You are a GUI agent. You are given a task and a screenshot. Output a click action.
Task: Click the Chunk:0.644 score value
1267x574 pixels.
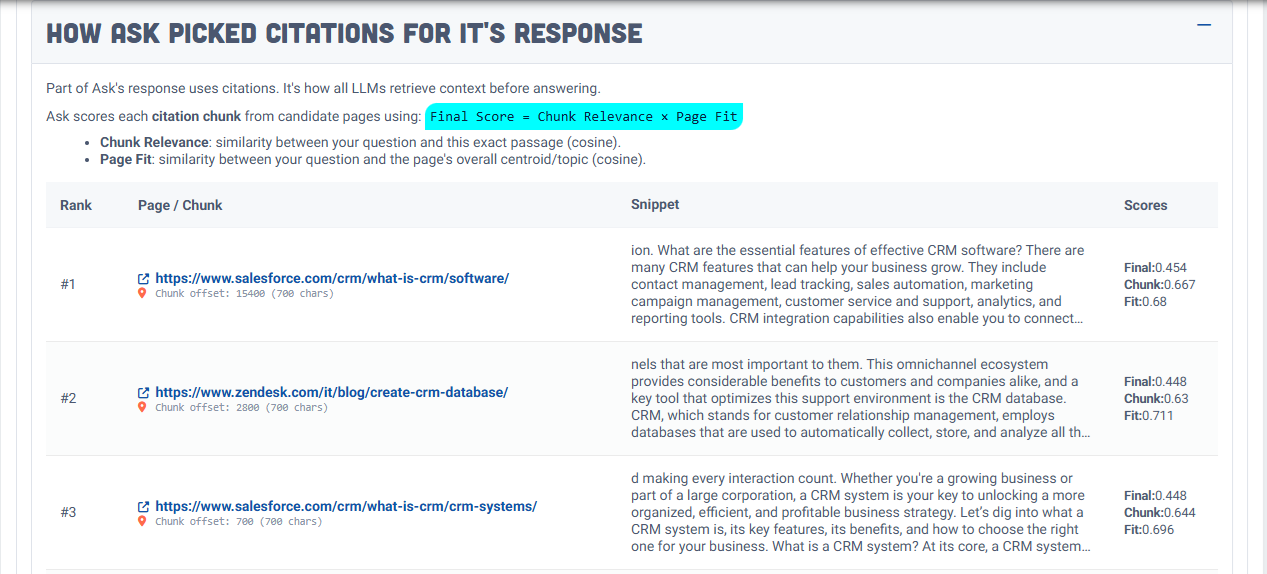(1160, 513)
